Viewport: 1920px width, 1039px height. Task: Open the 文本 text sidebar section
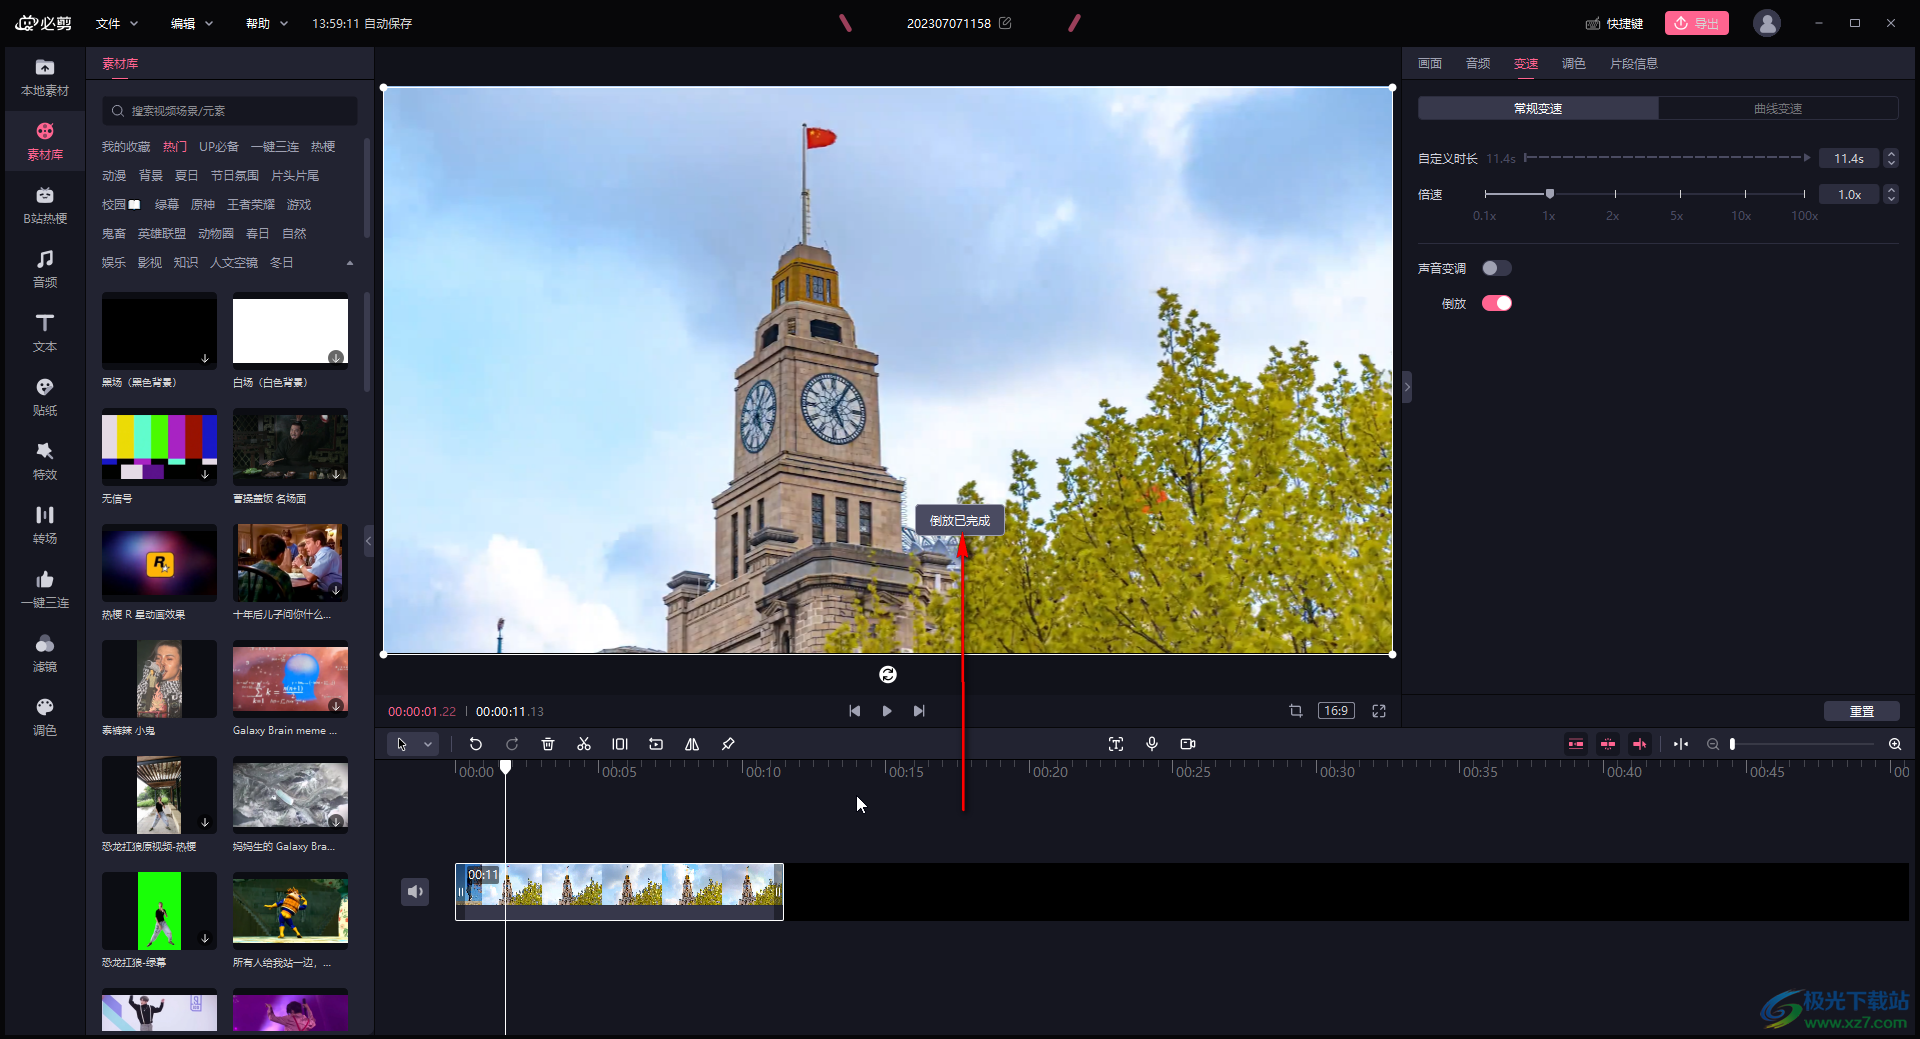click(45, 334)
